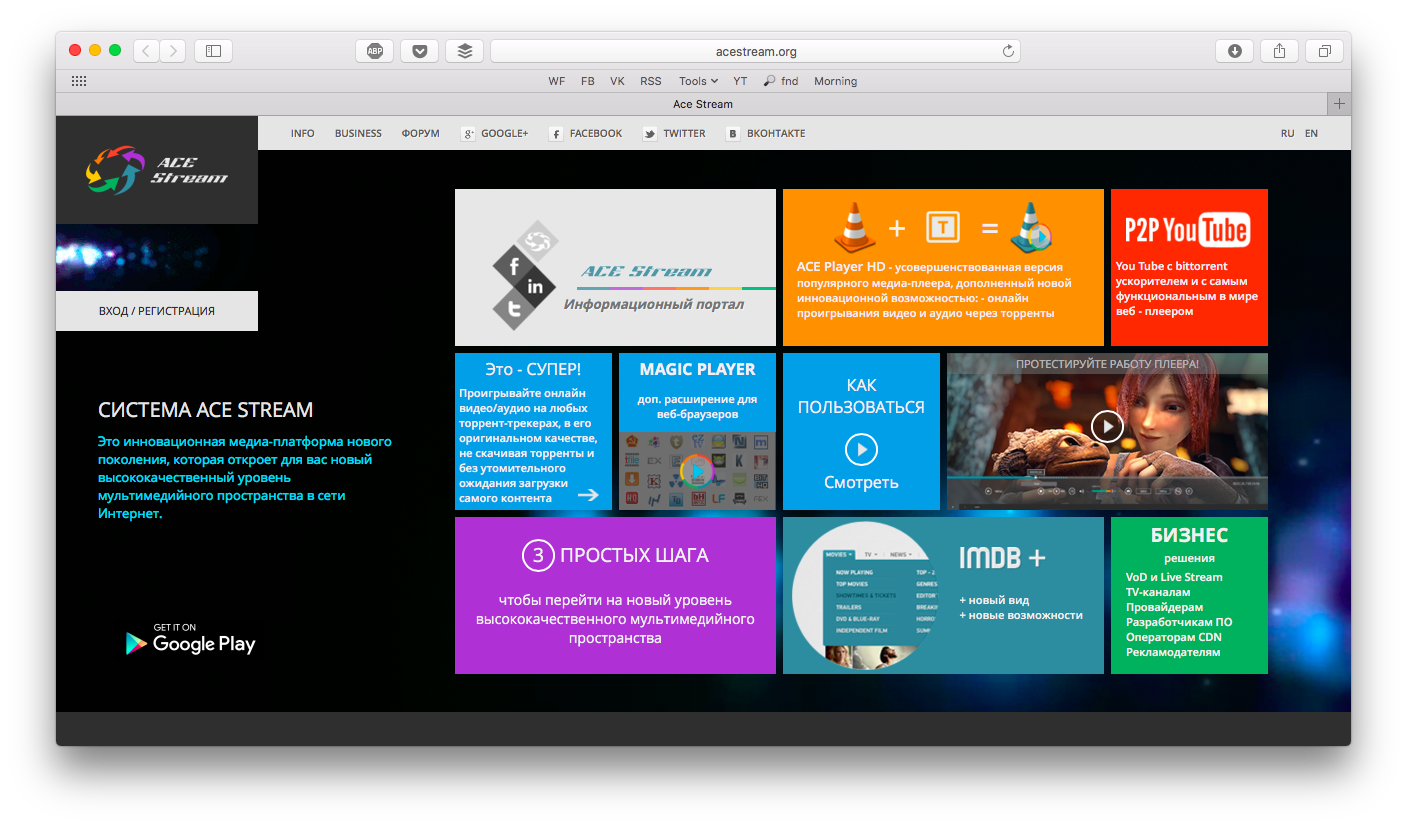This screenshot has height=826, width=1407.
Task: Open the Adblock Plus extension icon
Action: point(374,51)
